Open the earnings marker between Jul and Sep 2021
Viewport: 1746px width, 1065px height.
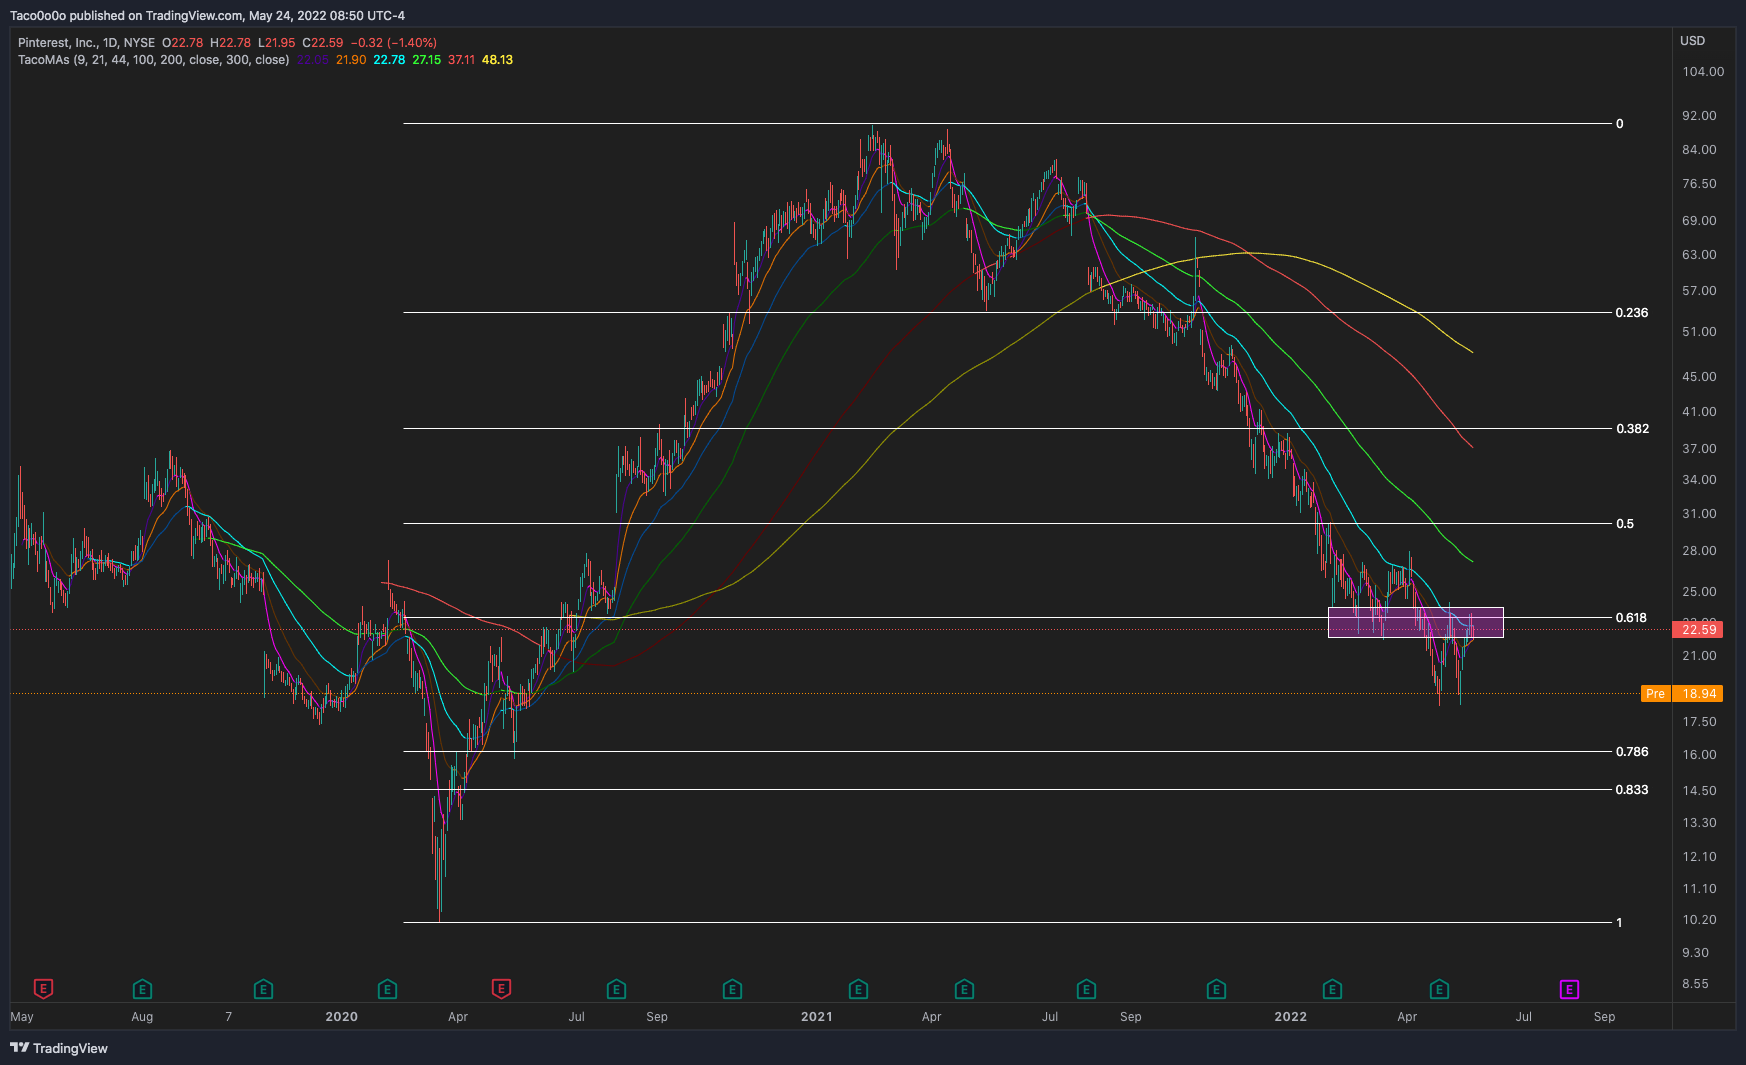[x=1086, y=989]
